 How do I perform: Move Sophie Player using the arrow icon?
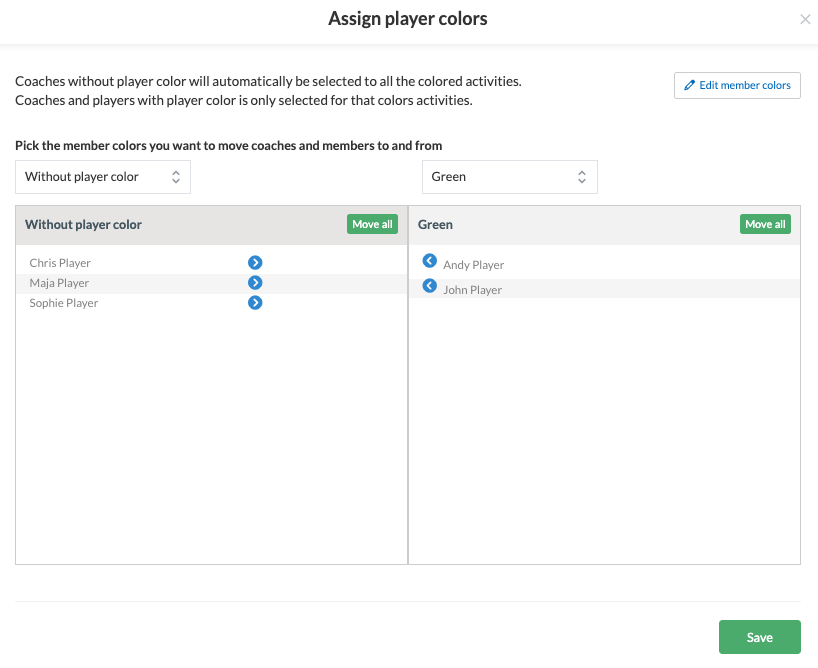[255, 303]
